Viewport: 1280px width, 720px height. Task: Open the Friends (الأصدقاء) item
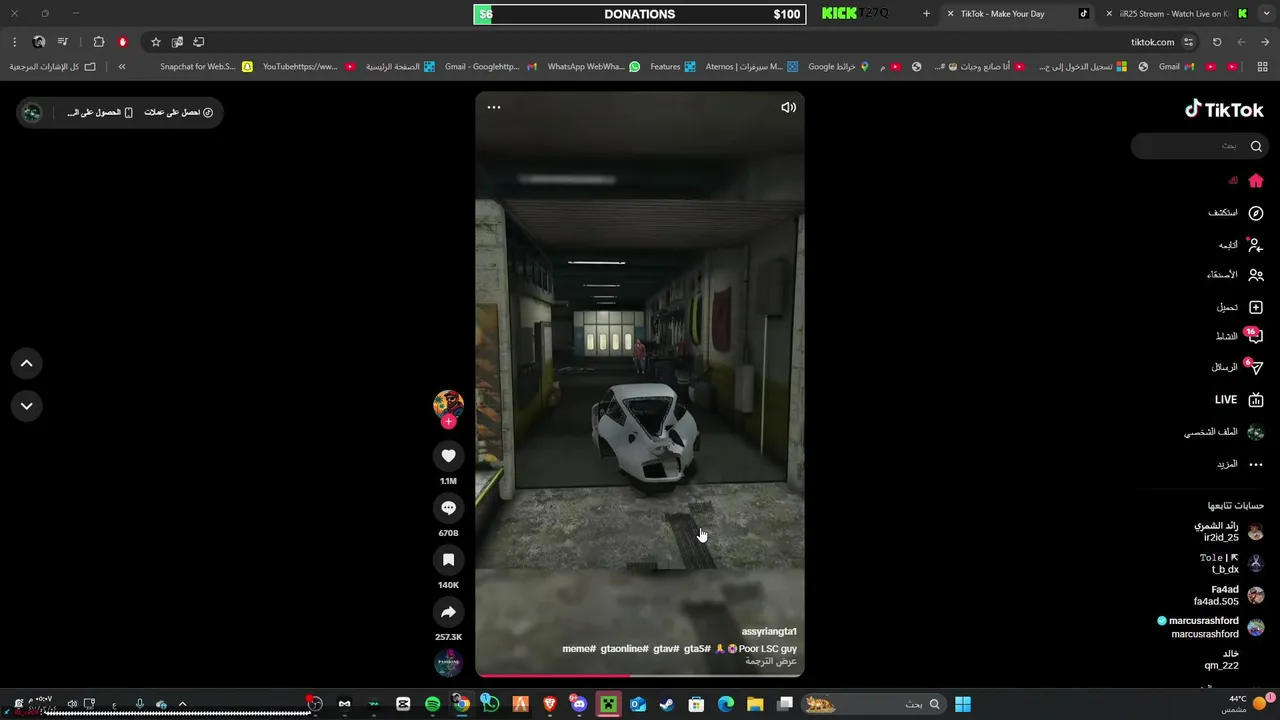tap(1236, 275)
